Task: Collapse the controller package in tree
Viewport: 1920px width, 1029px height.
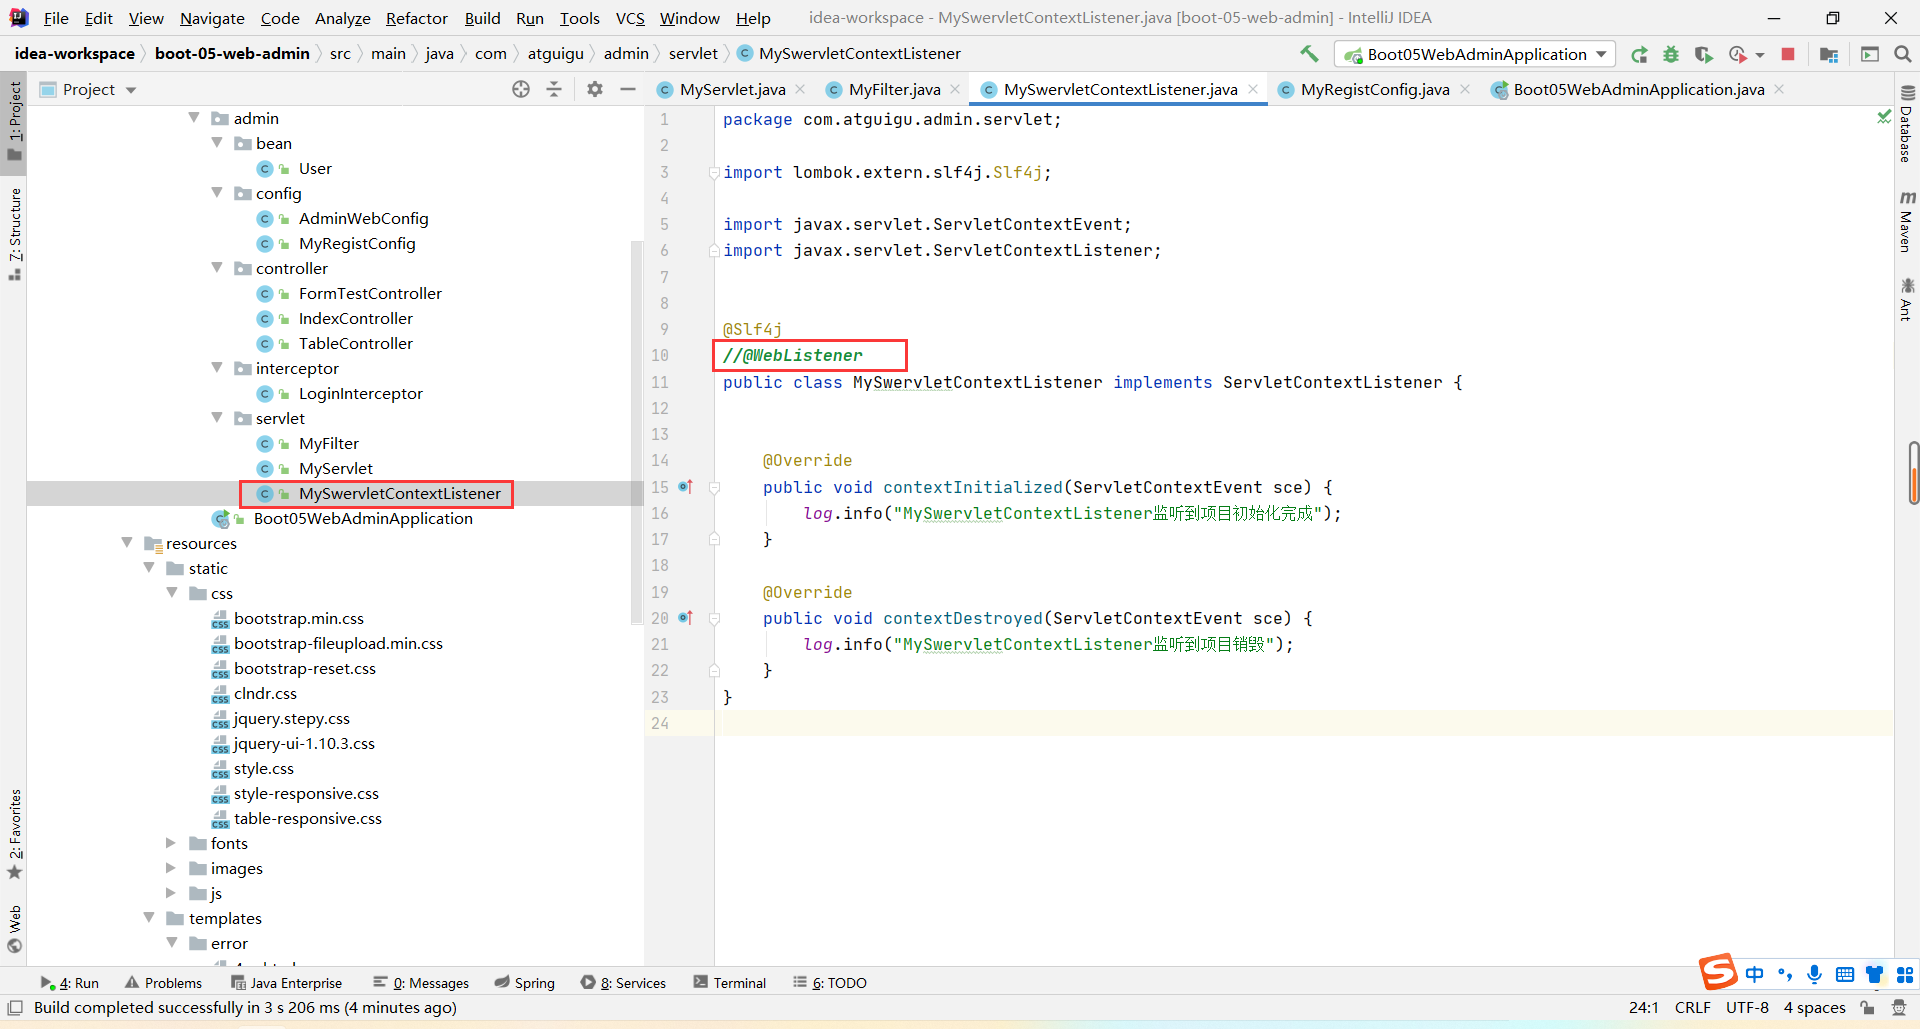Action: coord(217,268)
